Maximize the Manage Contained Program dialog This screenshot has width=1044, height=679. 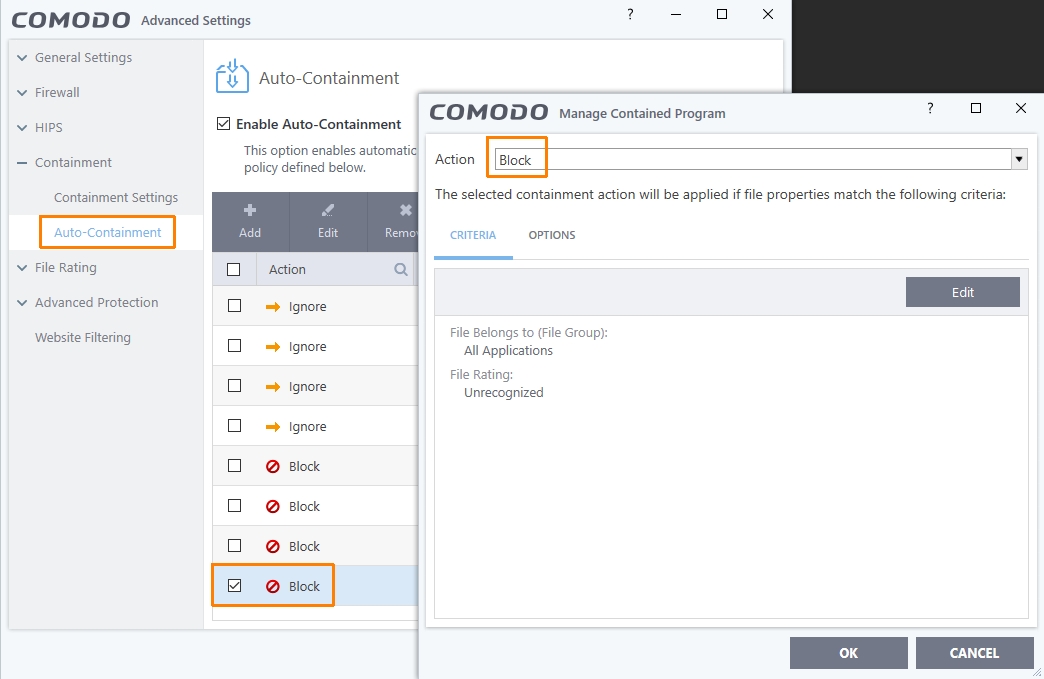click(x=976, y=108)
